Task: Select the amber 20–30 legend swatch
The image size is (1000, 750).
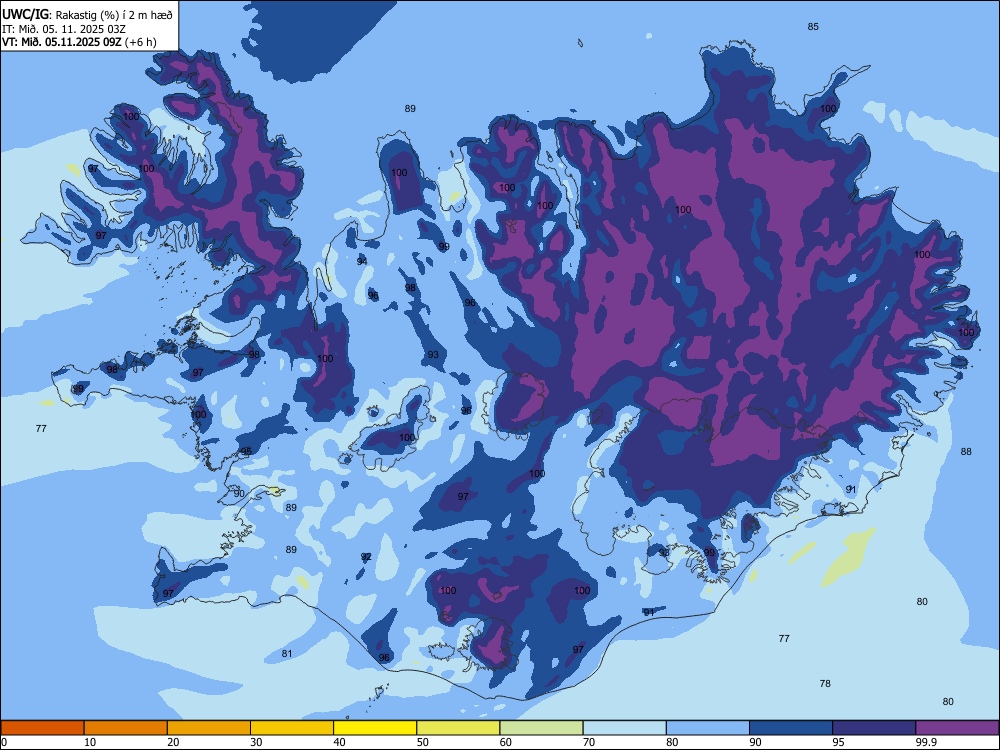Action: pos(209,728)
